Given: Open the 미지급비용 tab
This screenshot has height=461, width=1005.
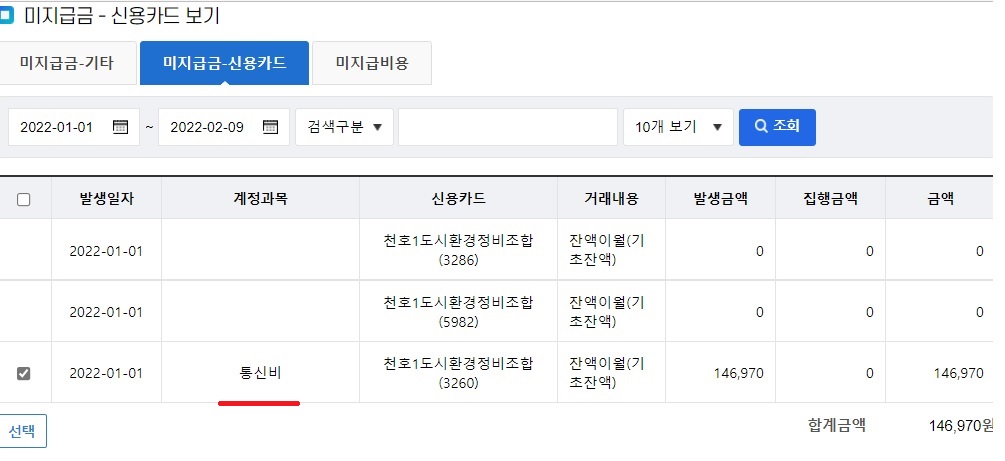Looking at the screenshot, I should coord(372,63).
